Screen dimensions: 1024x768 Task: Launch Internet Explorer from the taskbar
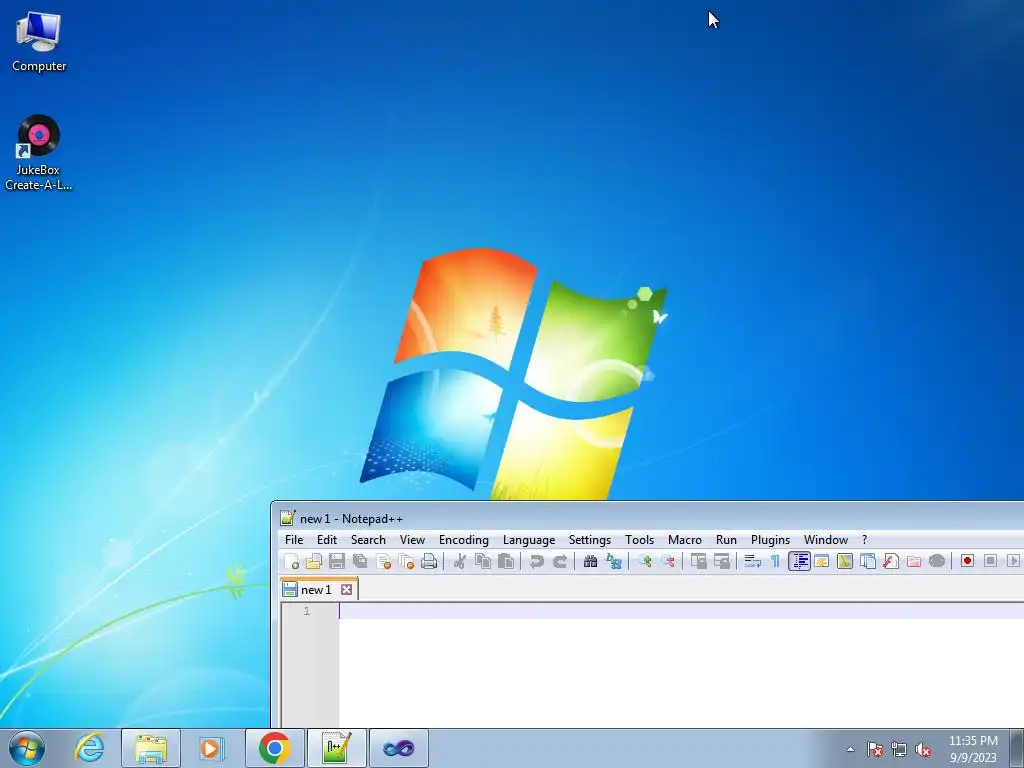(89, 748)
